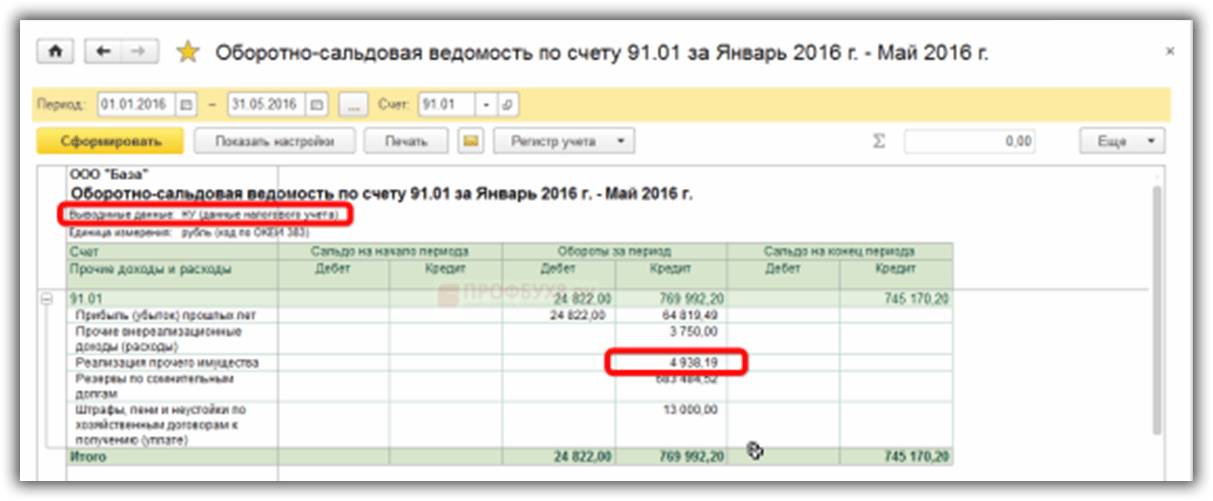
Task: Go forward with the right arrow
Action: [139, 52]
